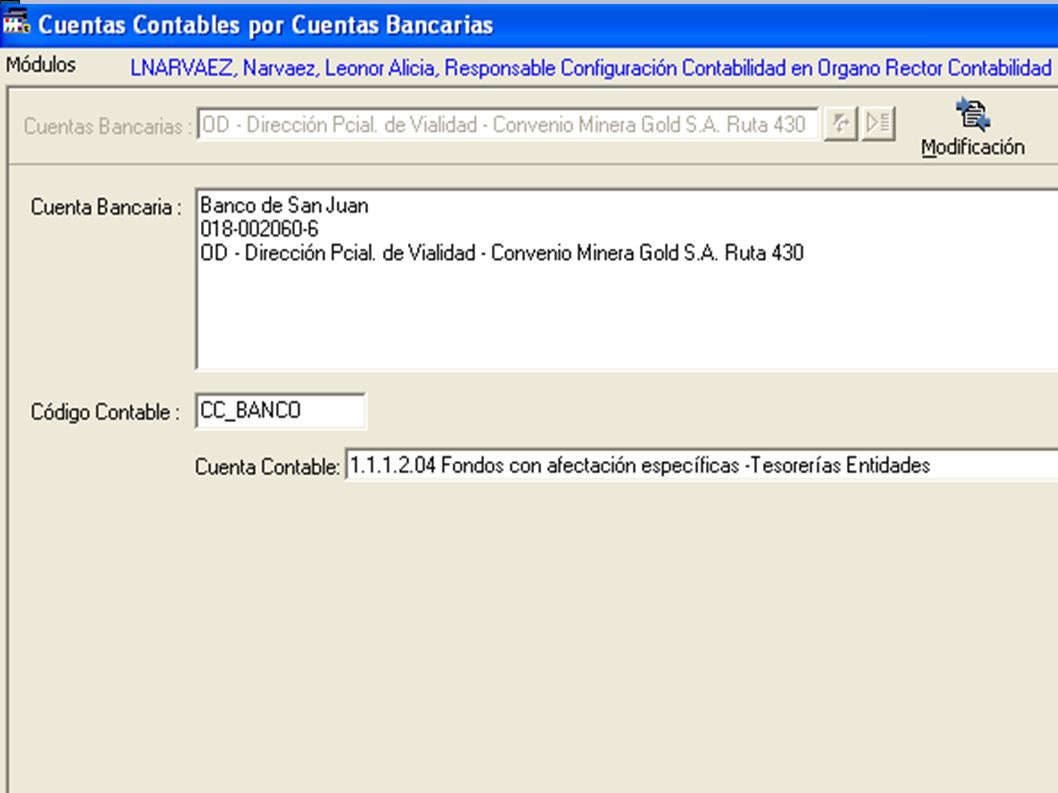Click the LNARVAEZ user info text
1058x793 pixels.
(x=590, y=67)
